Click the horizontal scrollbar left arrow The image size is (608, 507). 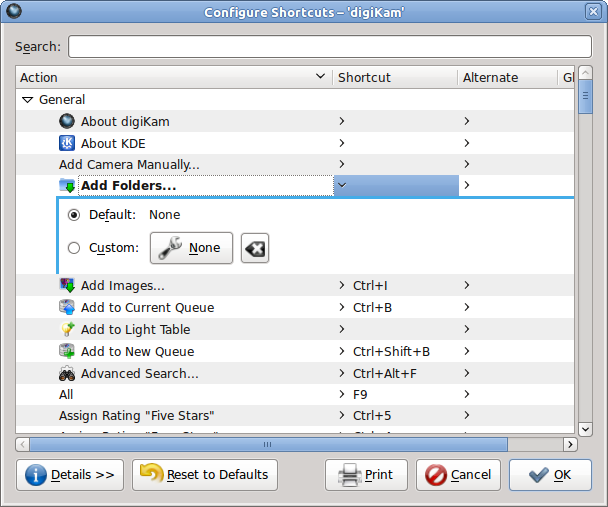22,444
